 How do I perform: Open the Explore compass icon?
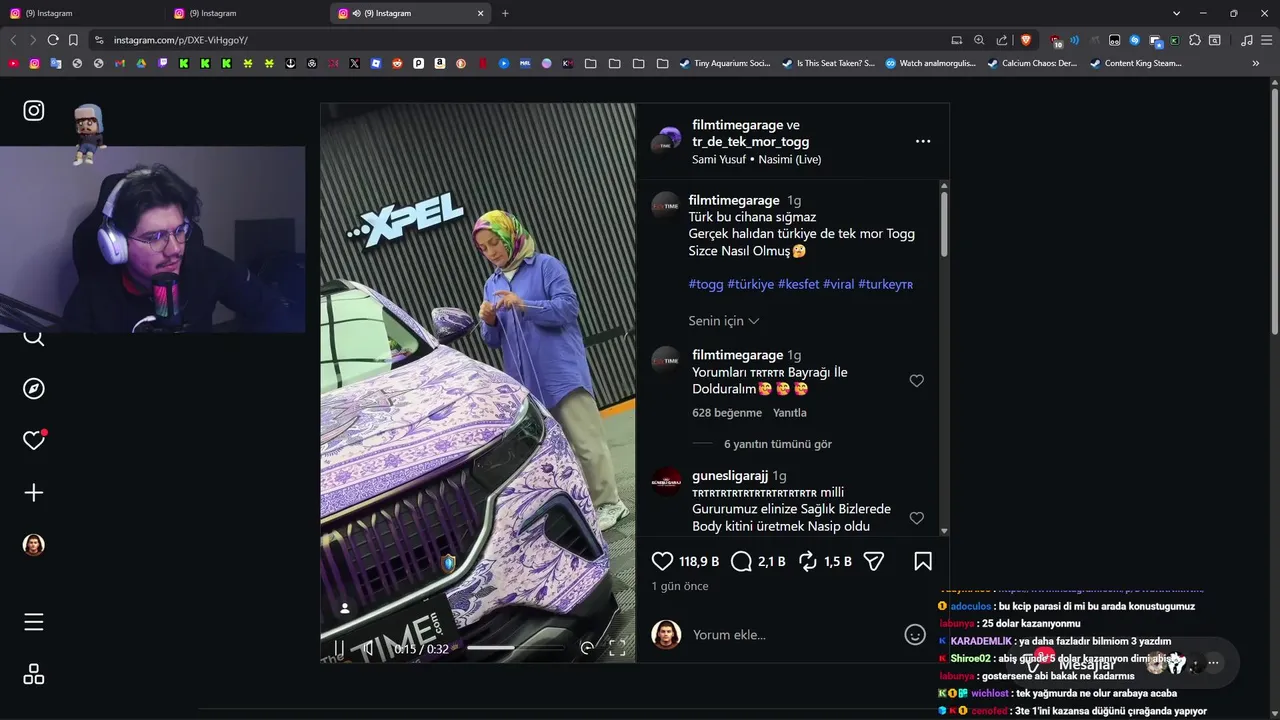coord(34,388)
